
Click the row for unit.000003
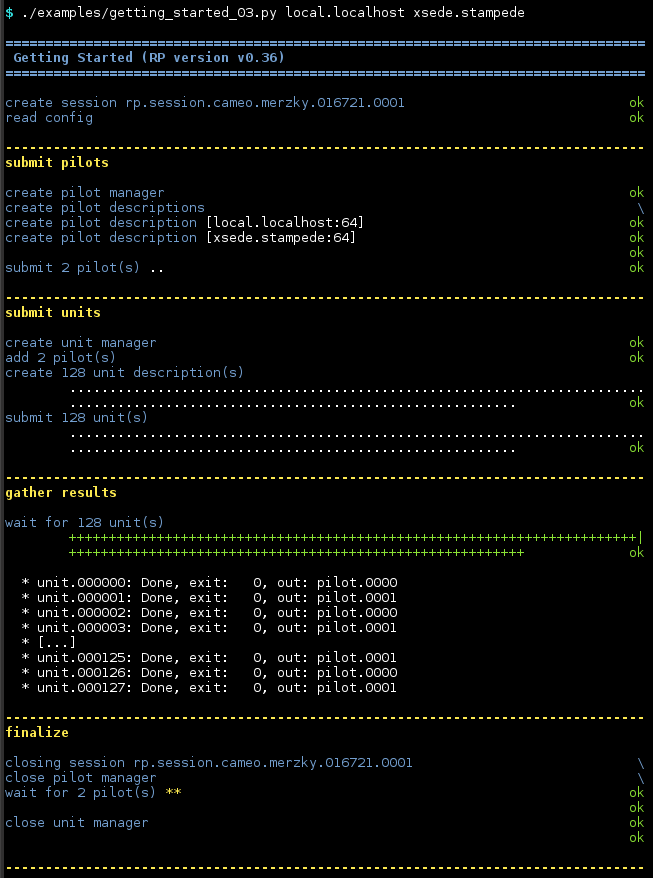(x=209, y=628)
